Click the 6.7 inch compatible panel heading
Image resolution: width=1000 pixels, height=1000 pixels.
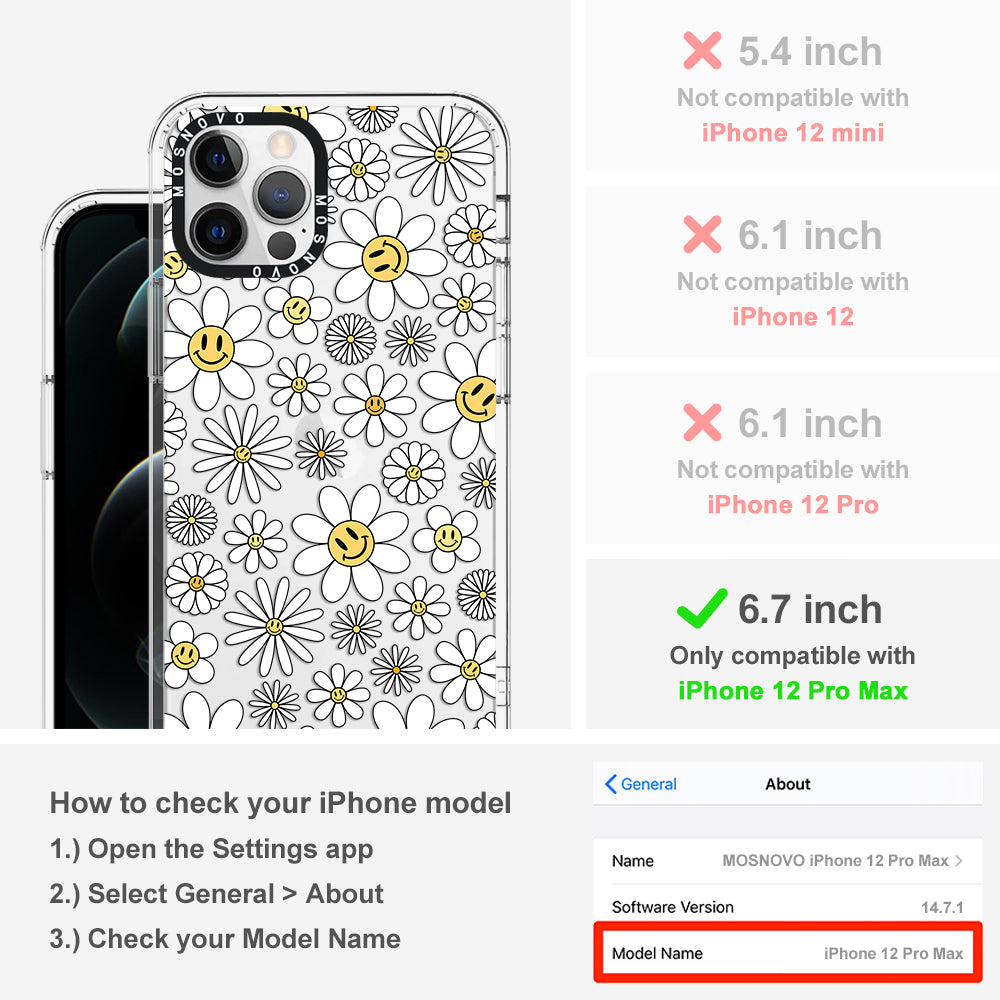point(810,609)
